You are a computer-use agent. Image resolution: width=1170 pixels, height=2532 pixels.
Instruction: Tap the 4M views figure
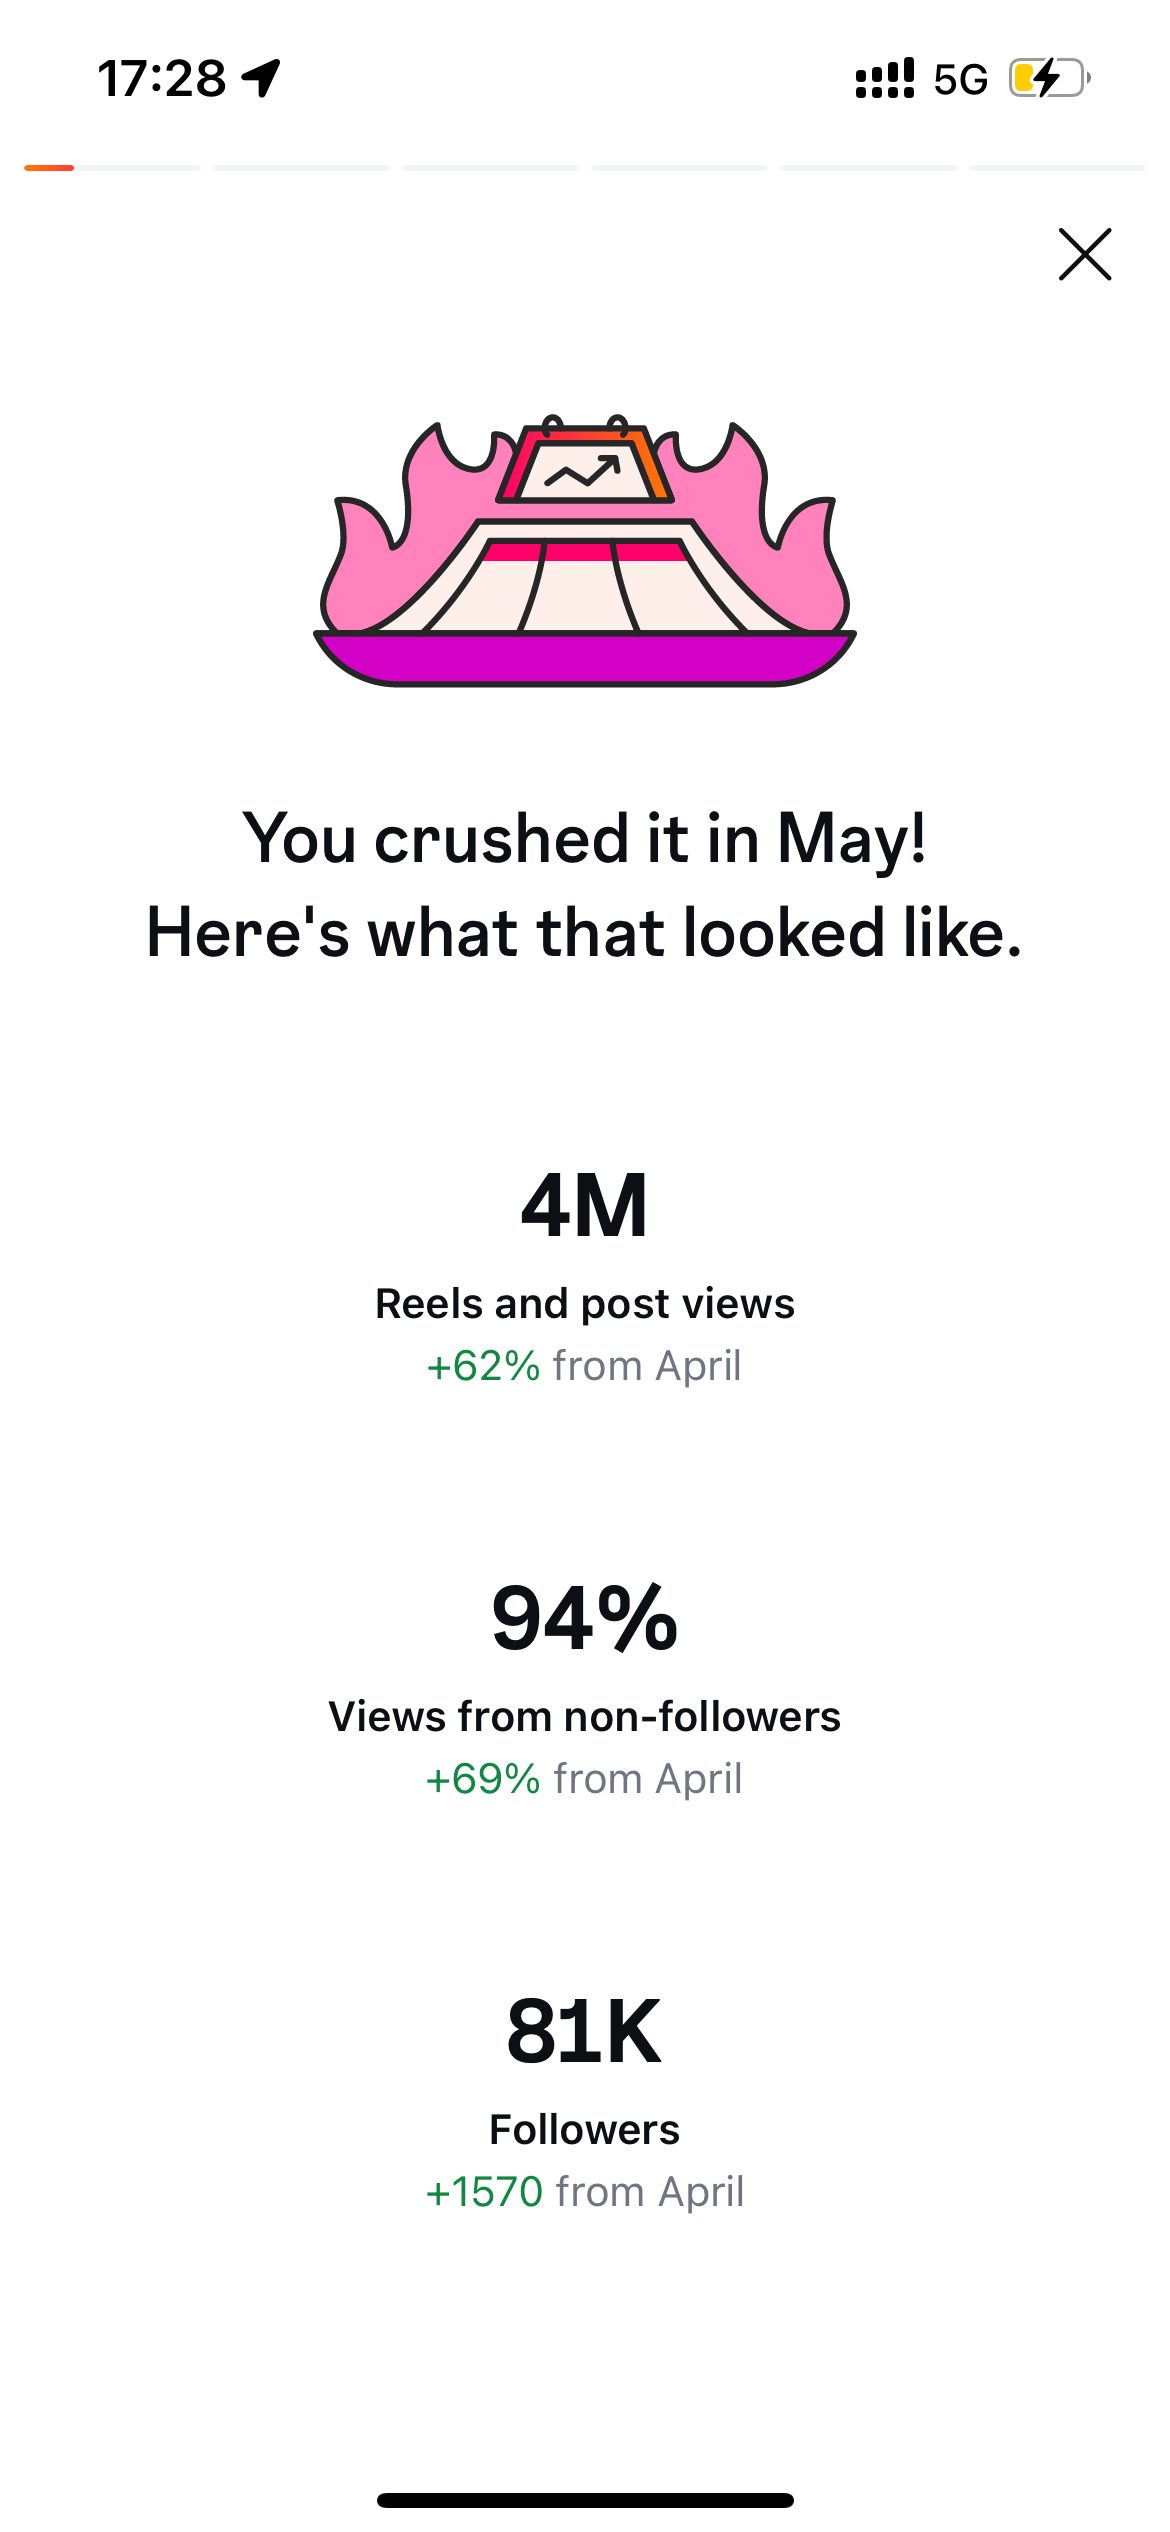585,1206
